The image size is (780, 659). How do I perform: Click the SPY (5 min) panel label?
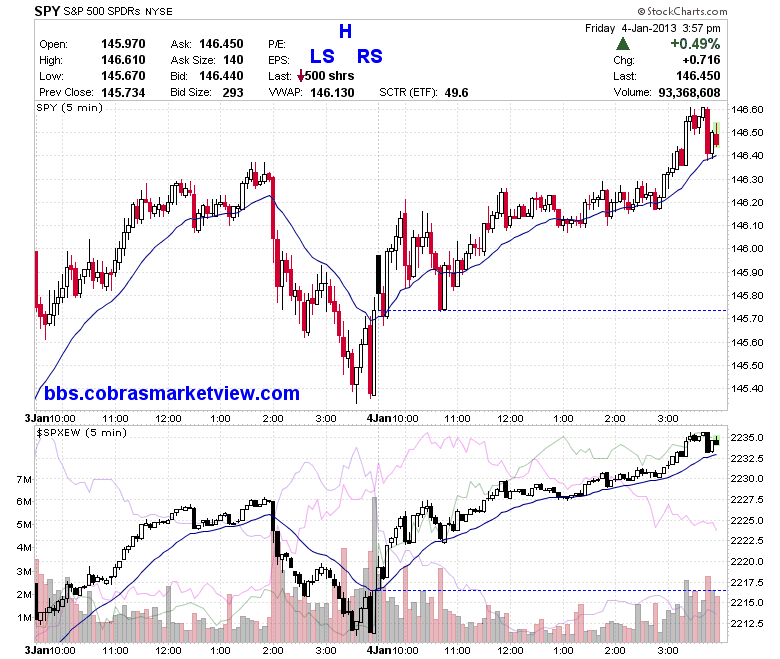[x=69, y=107]
